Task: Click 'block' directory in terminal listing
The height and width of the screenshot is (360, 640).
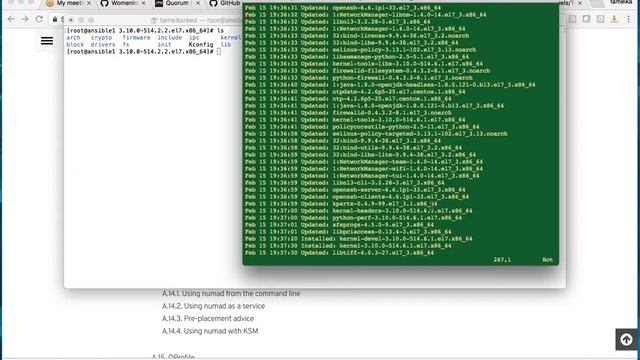Action: click(x=75, y=44)
